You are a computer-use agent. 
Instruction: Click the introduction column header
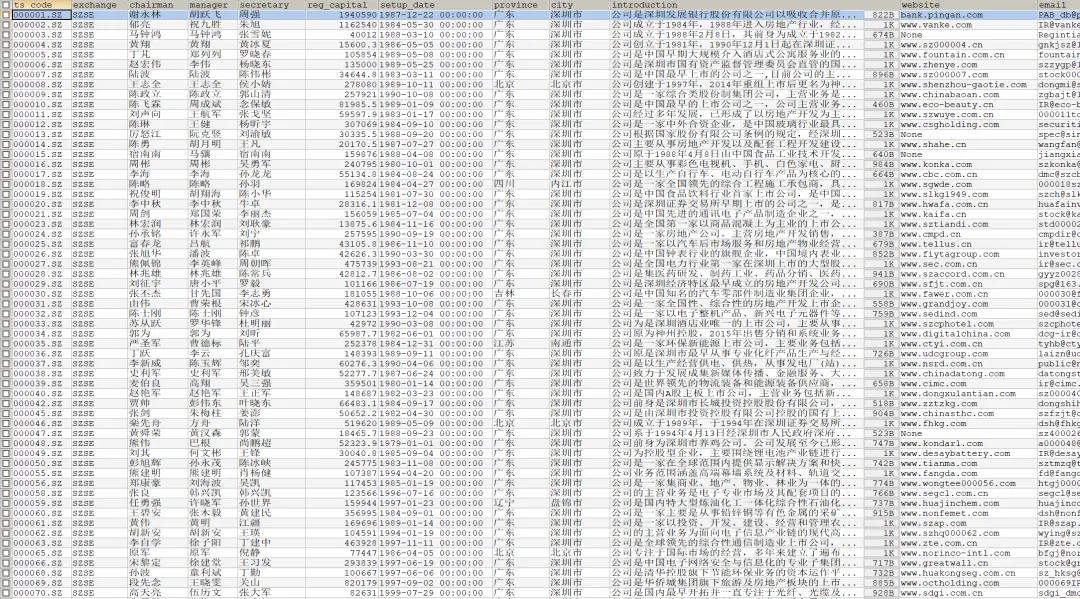[650, 5]
